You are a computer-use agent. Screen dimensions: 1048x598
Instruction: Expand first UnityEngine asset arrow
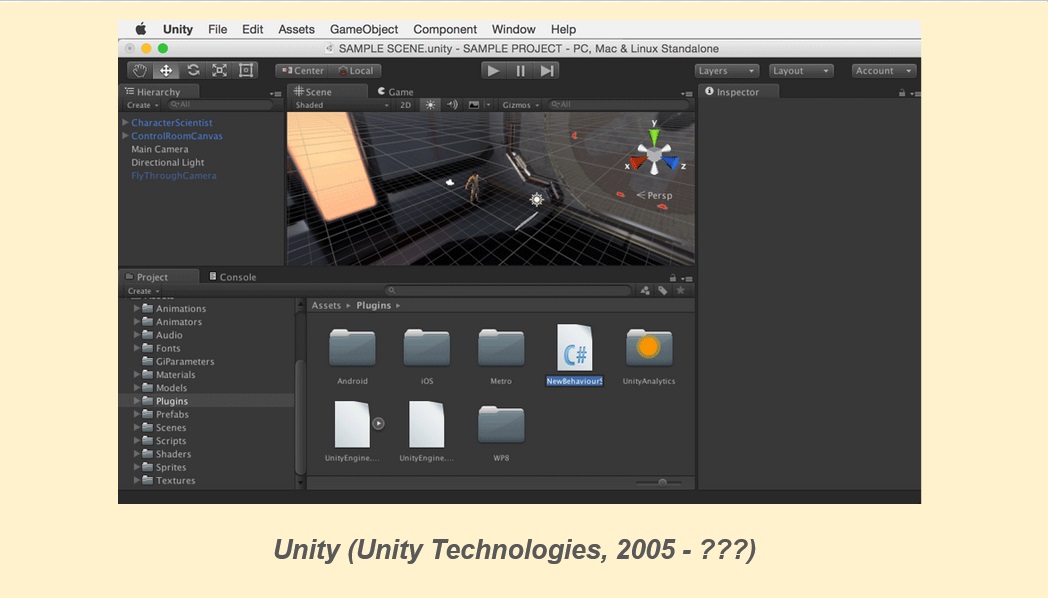point(378,423)
